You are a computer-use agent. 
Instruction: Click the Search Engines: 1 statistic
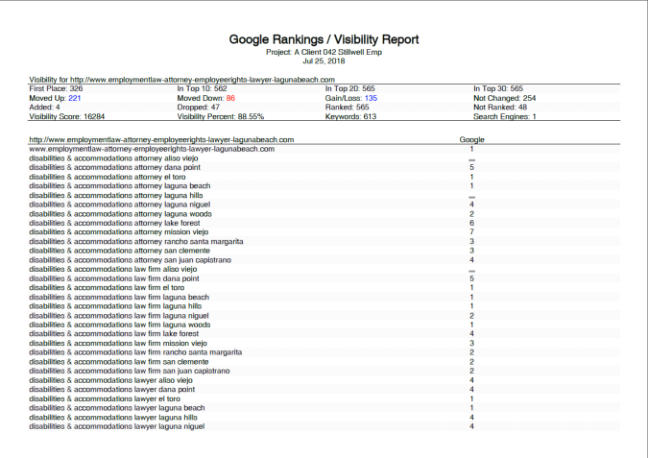tap(507, 116)
